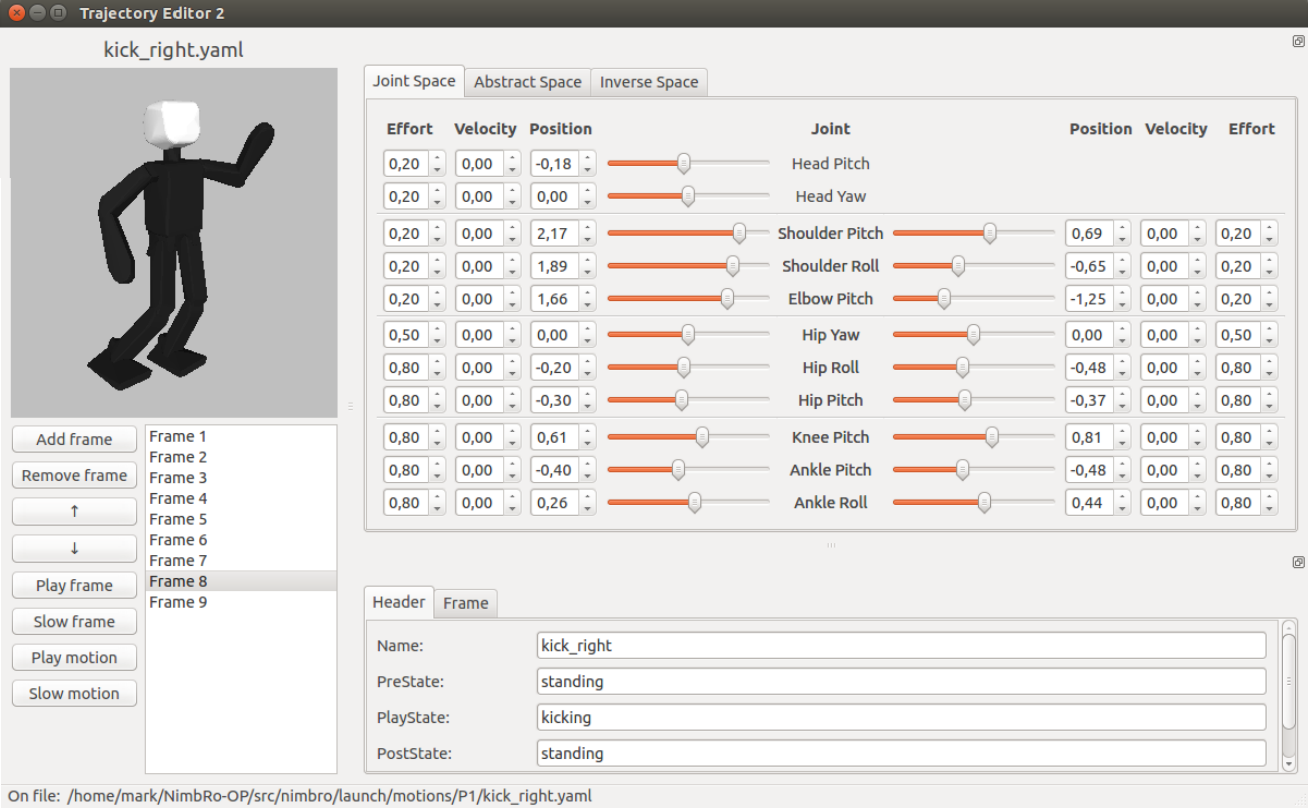Image resolution: width=1308 pixels, height=810 pixels.
Task: Click the right Hip Roll position stepper arrows
Action: (x=1122, y=367)
